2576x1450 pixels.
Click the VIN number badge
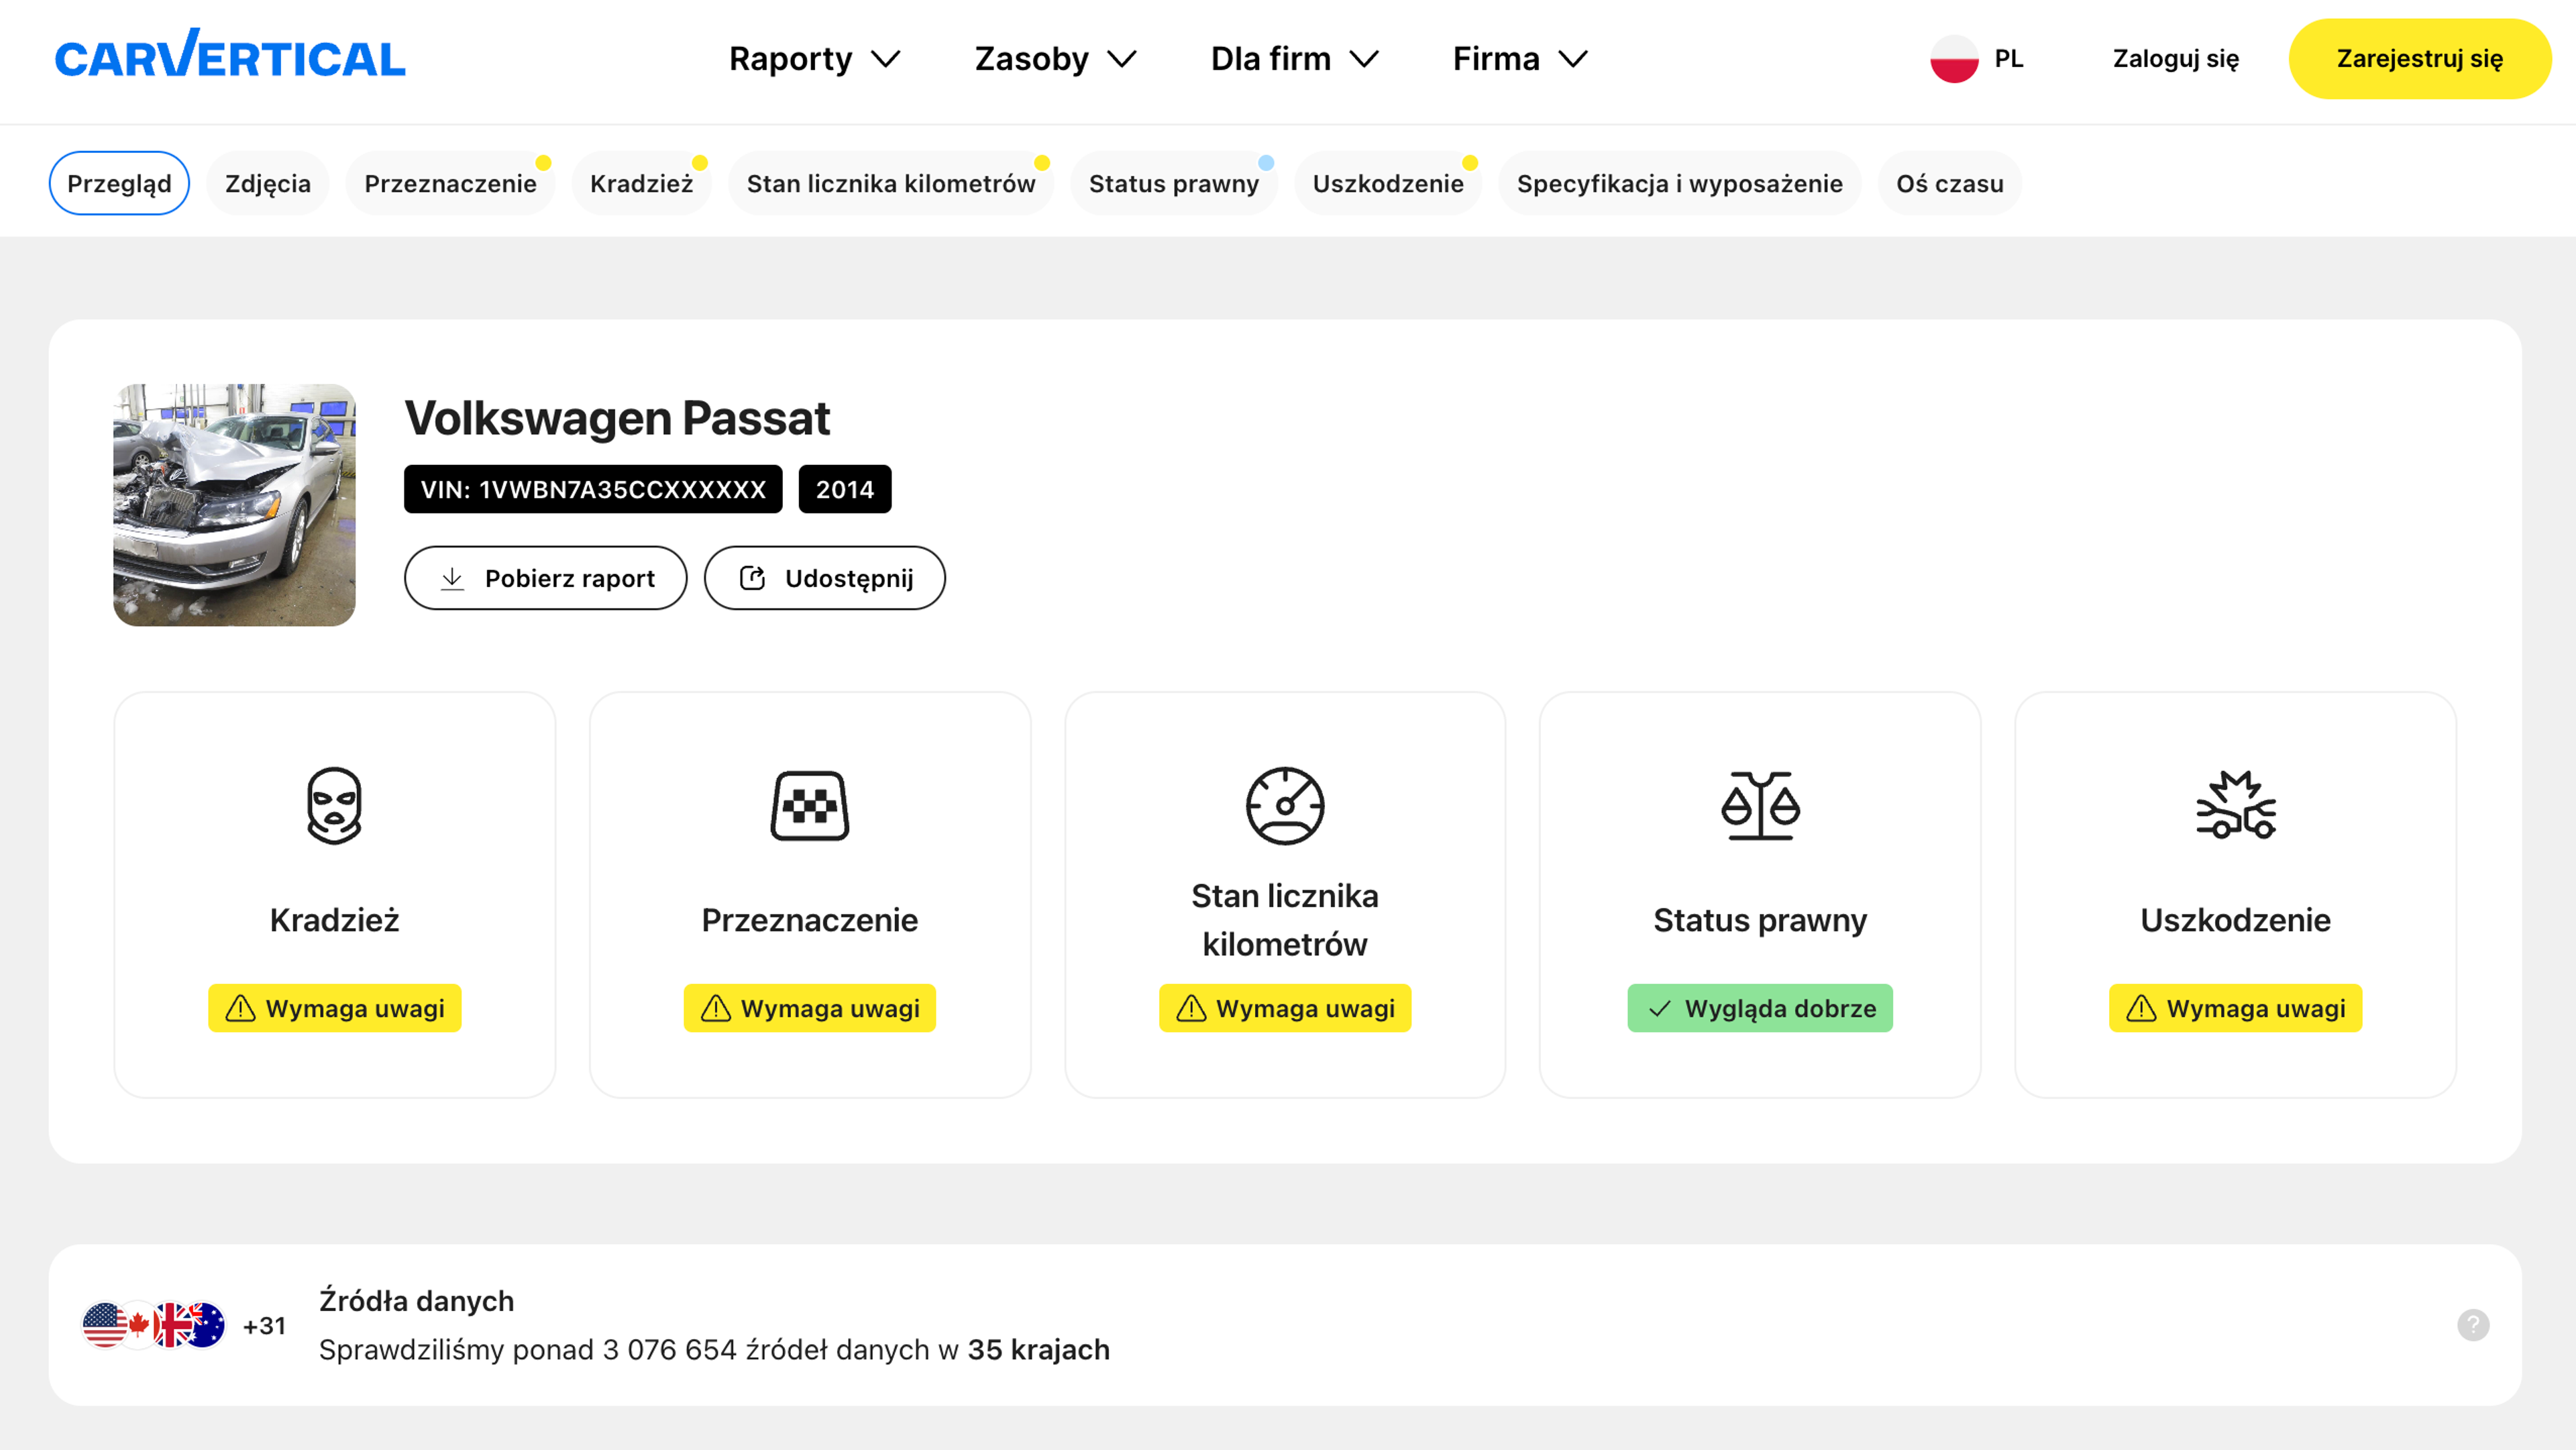(593, 489)
